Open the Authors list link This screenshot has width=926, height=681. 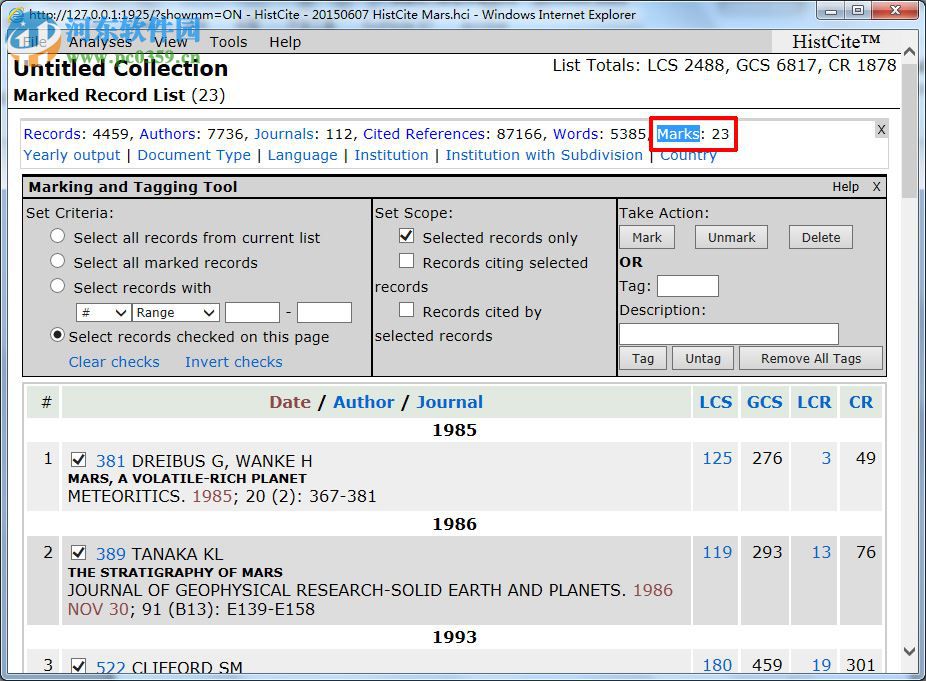click(168, 134)
